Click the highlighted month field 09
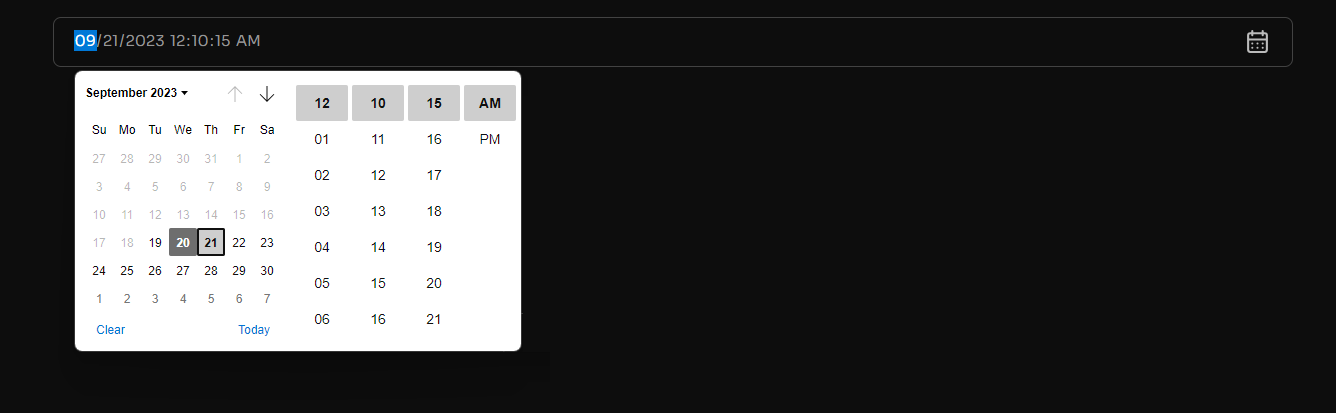Image resolution: width=1336 pixels, height=413 pixels. coord(85,41)
